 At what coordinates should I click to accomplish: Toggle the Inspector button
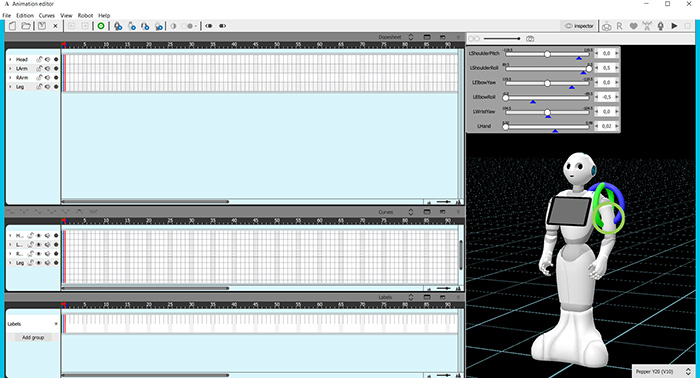tap(579, 26)
